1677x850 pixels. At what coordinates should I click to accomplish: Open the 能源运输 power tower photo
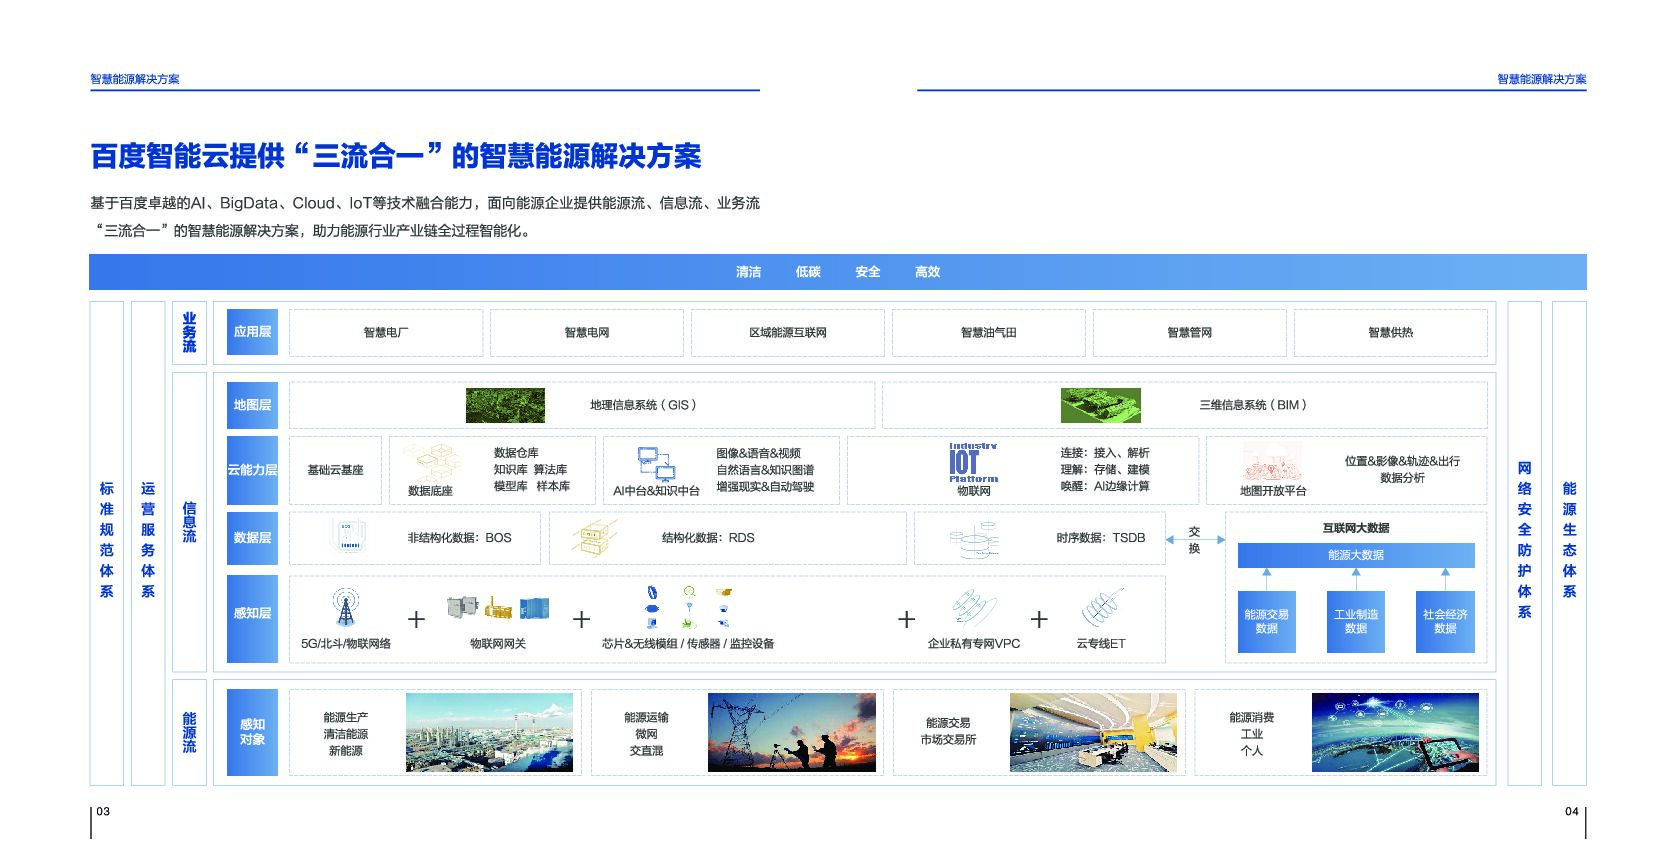click(792, 733)
